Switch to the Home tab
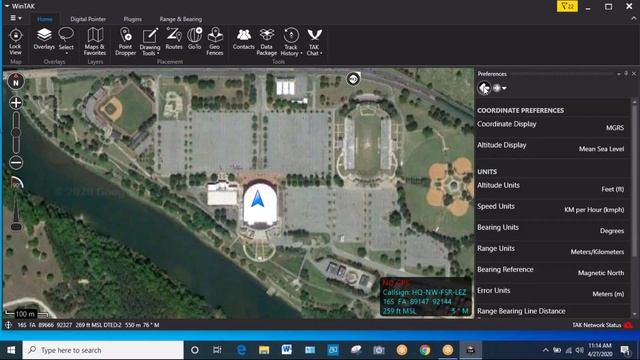This screenshot has height=360, width=640. click(x=44, y=19)
